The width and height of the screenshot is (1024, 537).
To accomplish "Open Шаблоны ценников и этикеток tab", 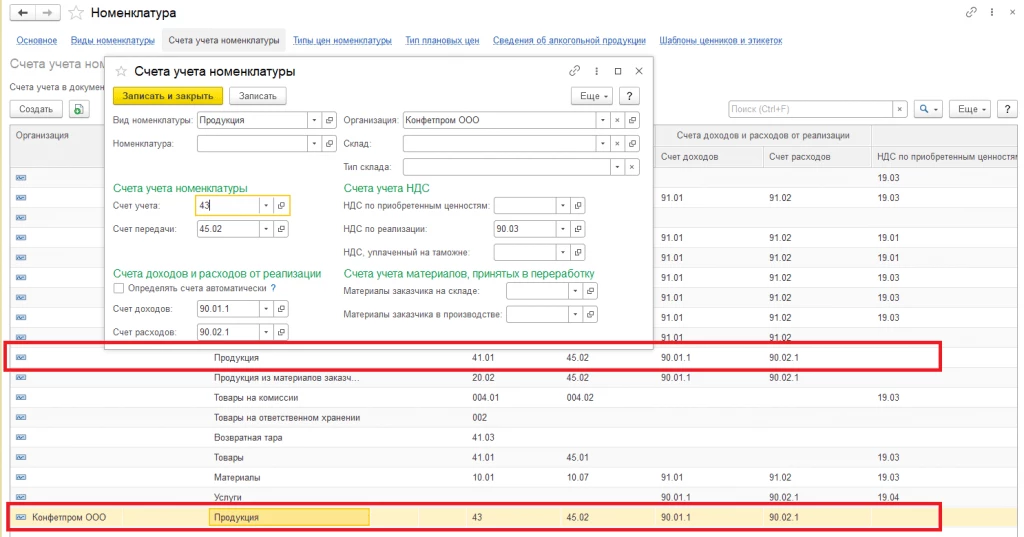I will [720, 41].
